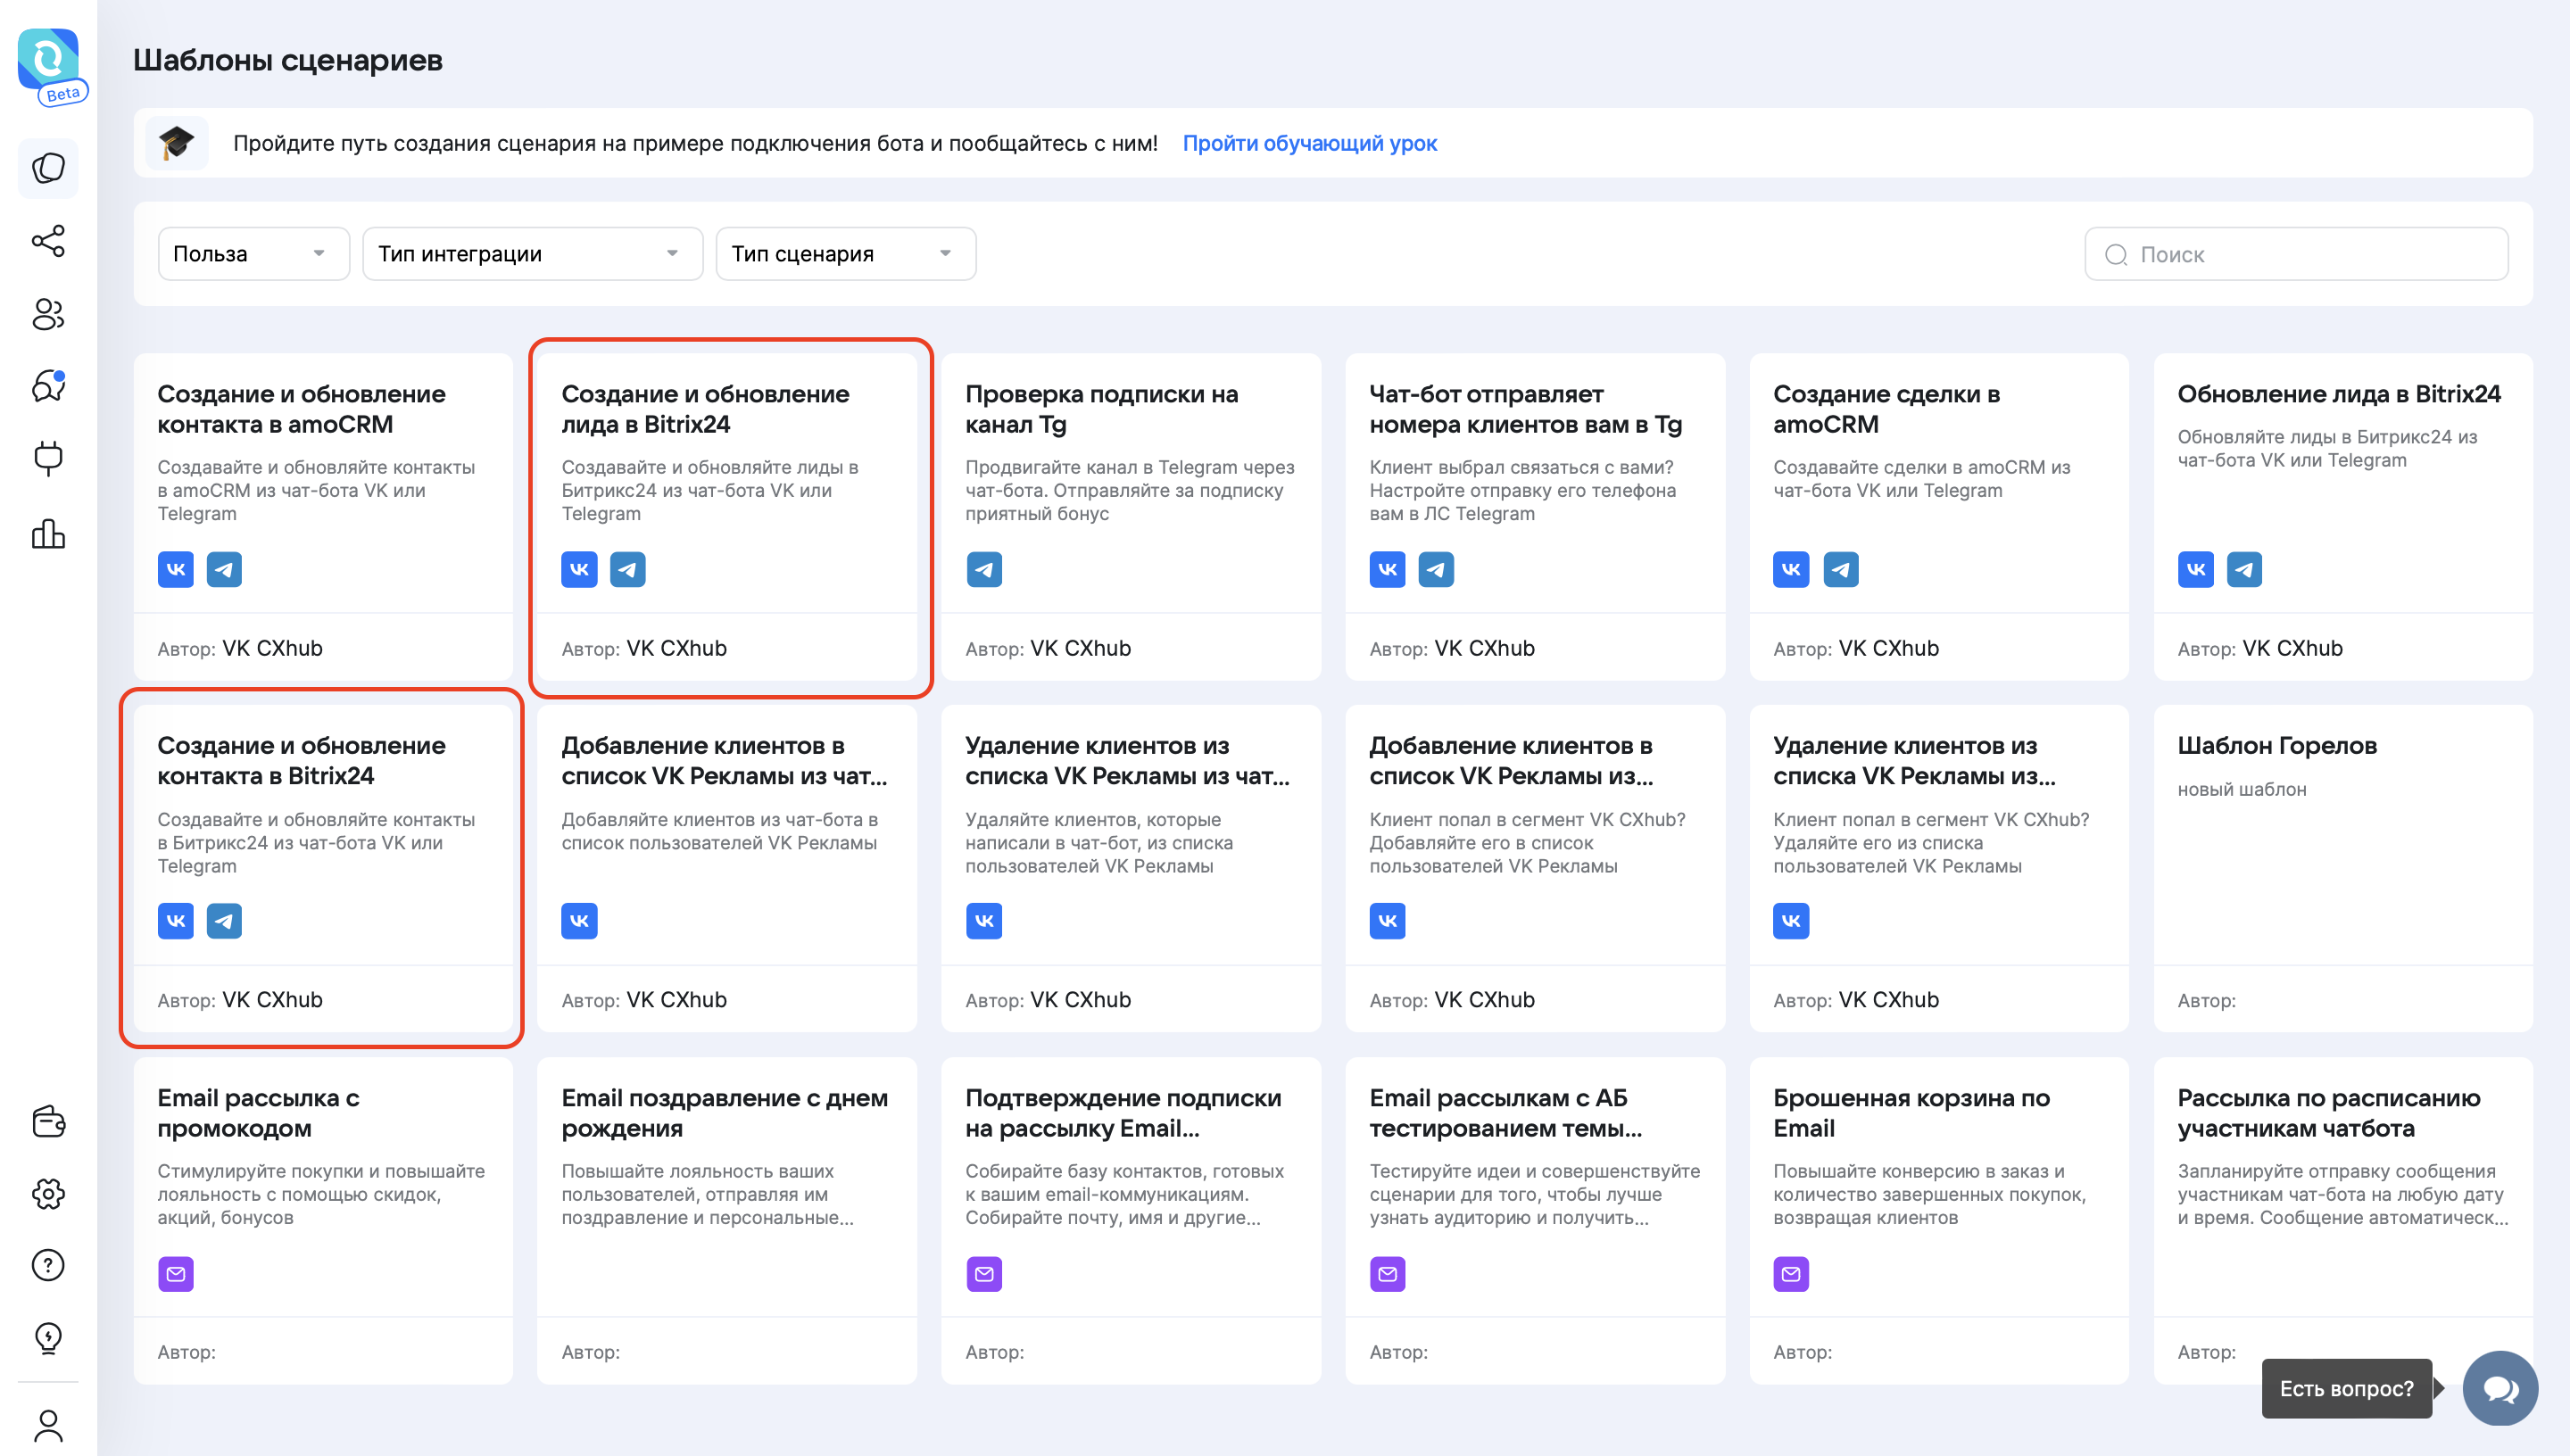Open the bar chart analytics icon in the sidebar
The width and height of the screenshot is (2570, 1456).
point(48,534)
